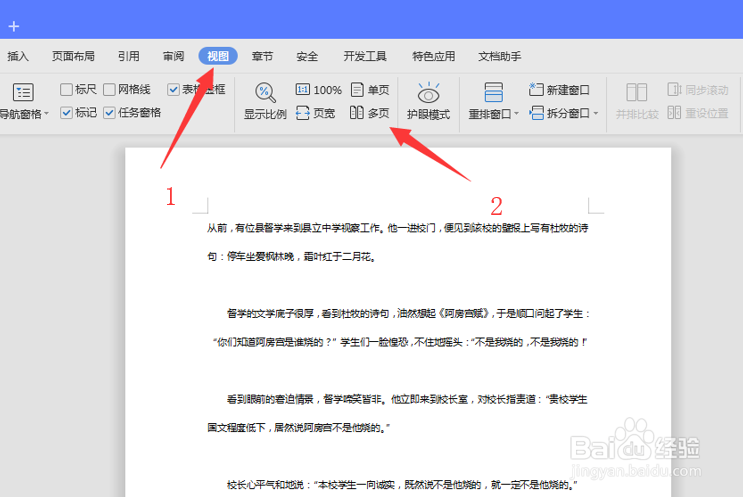Expand the rearrange windows (重排窗口) dropdown arrow

516,114
